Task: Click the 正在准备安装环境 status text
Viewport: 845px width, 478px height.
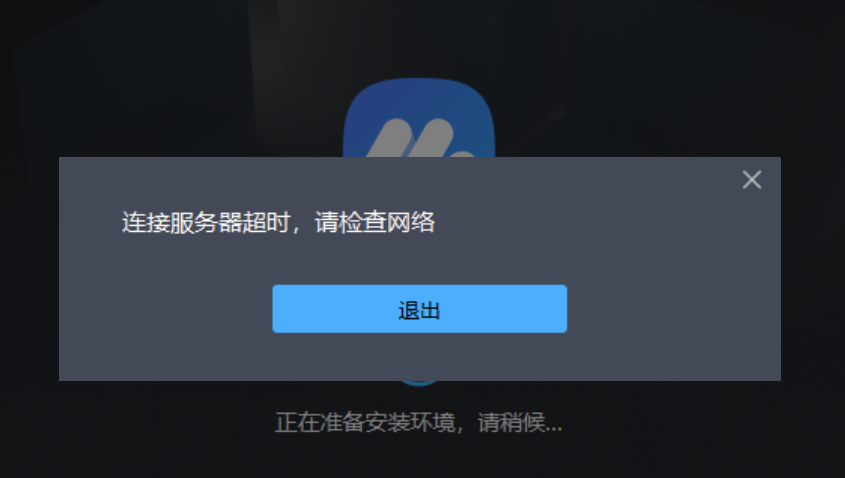Action: coord(365,422)
